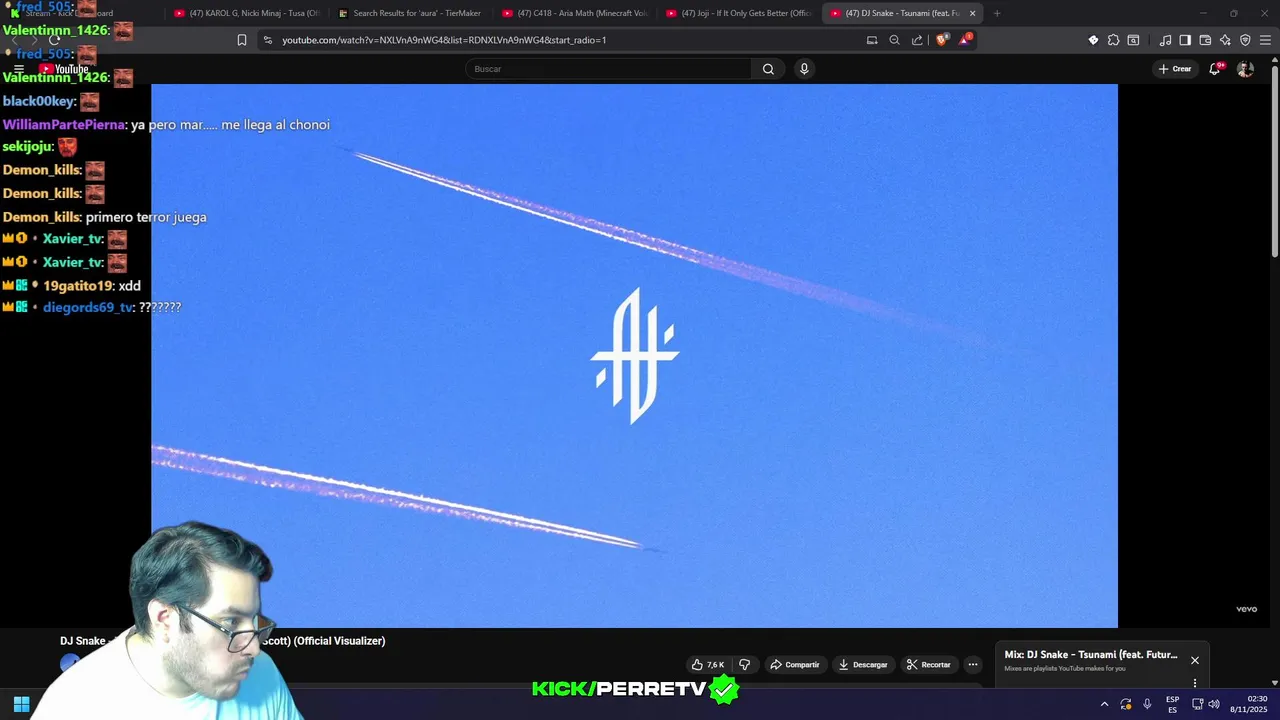
Task: Click the Brave diamond rewards toolbar icon
Action: point(1093,40)
